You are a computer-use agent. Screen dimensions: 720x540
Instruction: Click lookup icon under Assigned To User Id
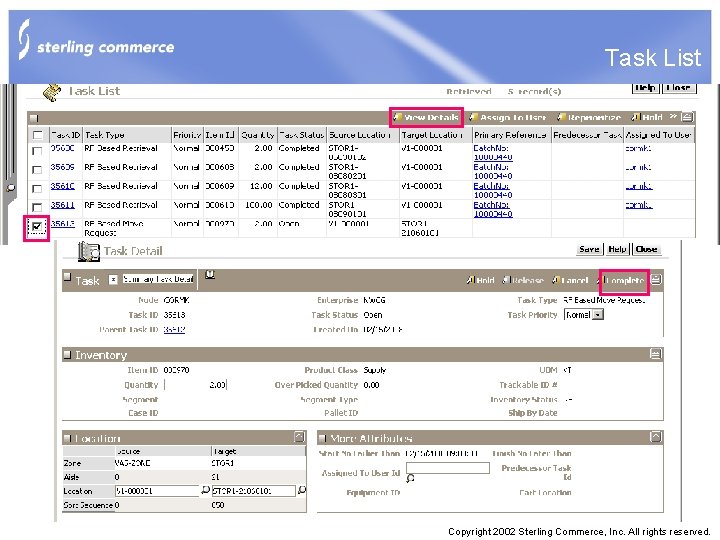pos(410,478)
